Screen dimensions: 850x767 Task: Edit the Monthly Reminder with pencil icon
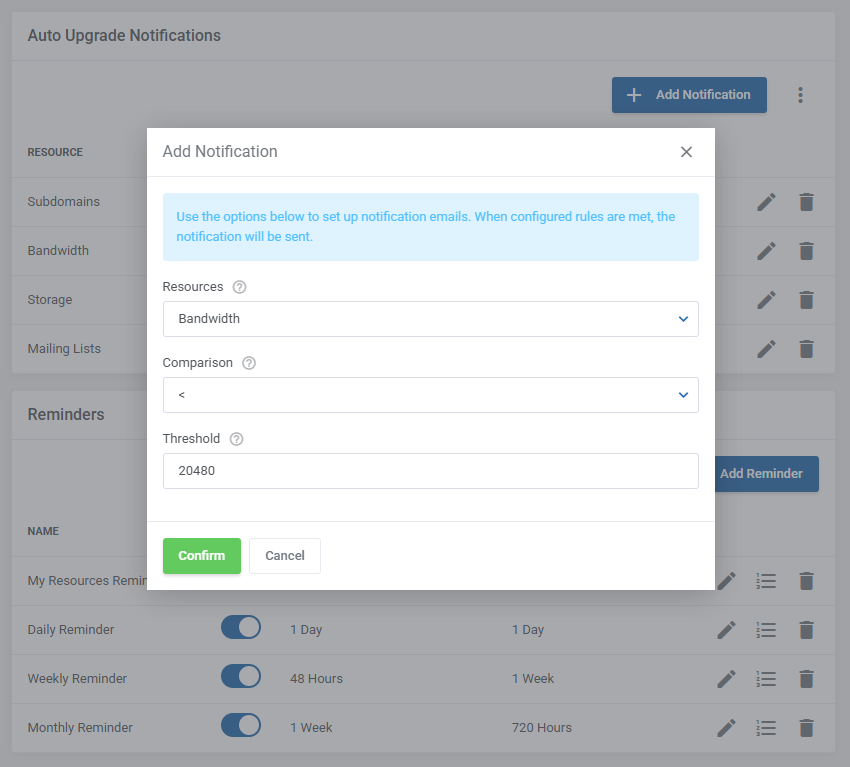tap(727, 728)
